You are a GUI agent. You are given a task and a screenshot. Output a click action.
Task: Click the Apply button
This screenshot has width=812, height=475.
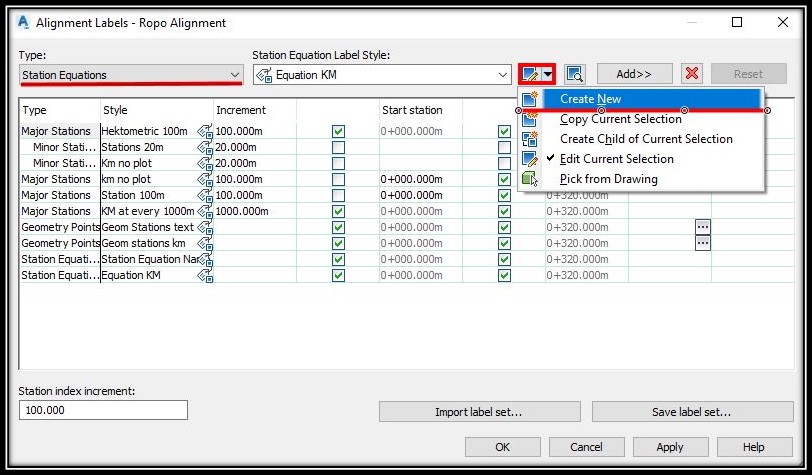(670, 447)
